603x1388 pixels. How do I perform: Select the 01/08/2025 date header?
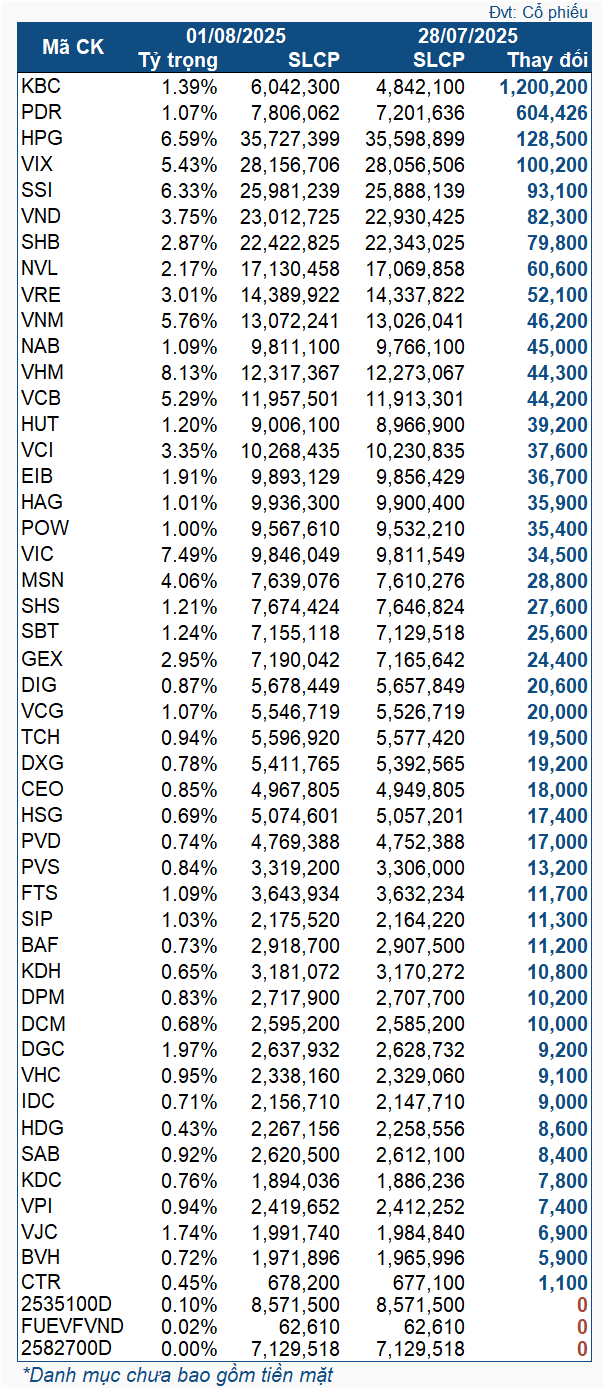(x=237, y=36)
